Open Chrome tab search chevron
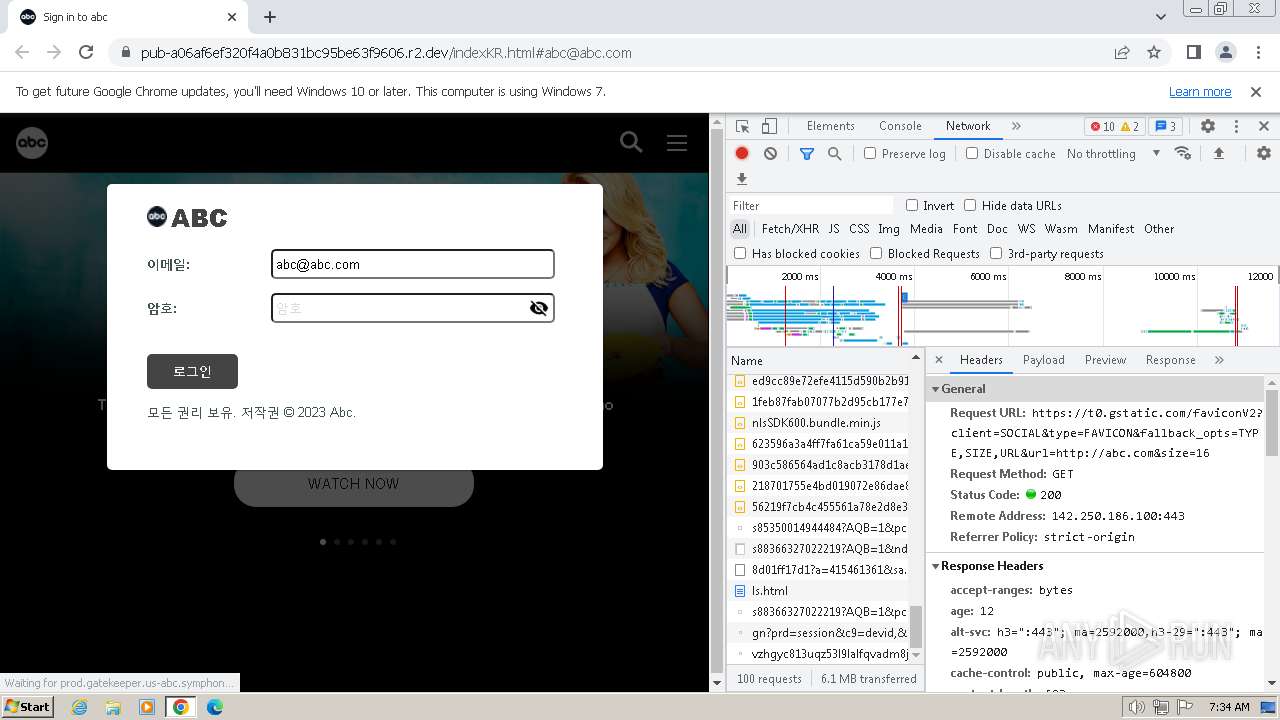This screenshot has width=1280, height=720. tap(1161, 17)
